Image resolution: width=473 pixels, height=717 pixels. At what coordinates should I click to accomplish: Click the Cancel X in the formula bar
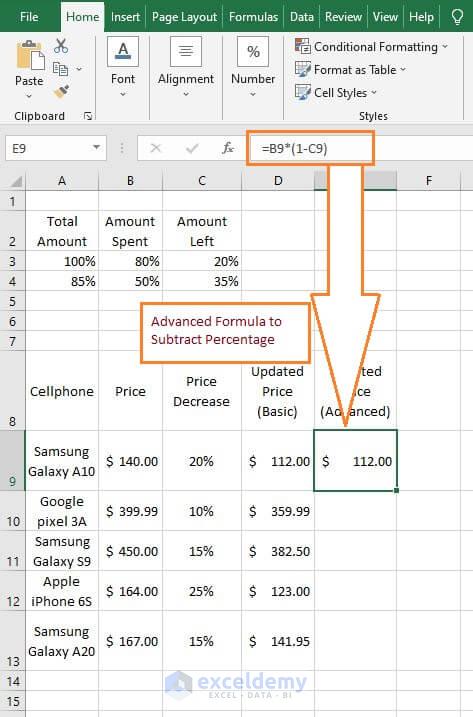pos(156,148)
